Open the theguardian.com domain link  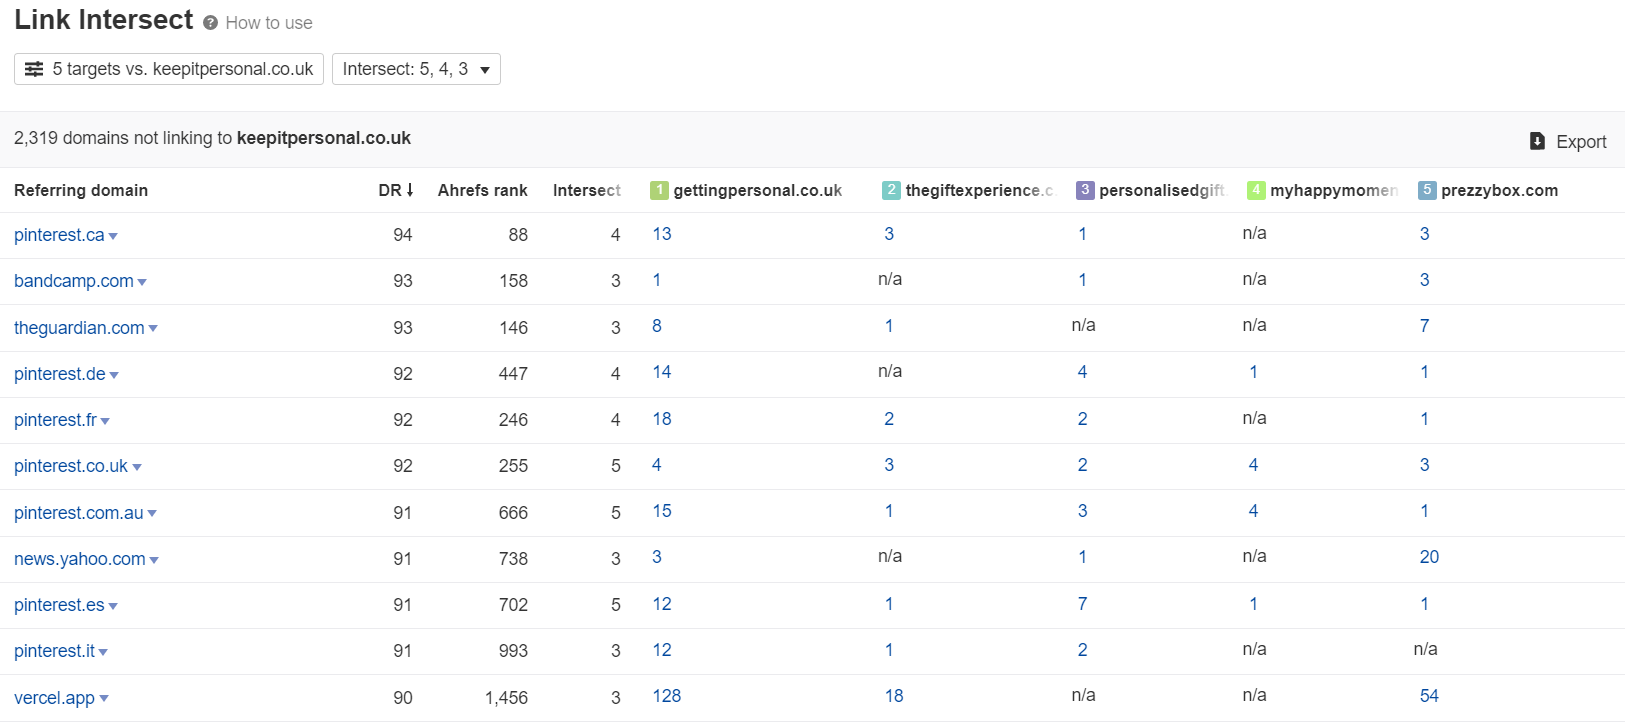tap(79, 328)
